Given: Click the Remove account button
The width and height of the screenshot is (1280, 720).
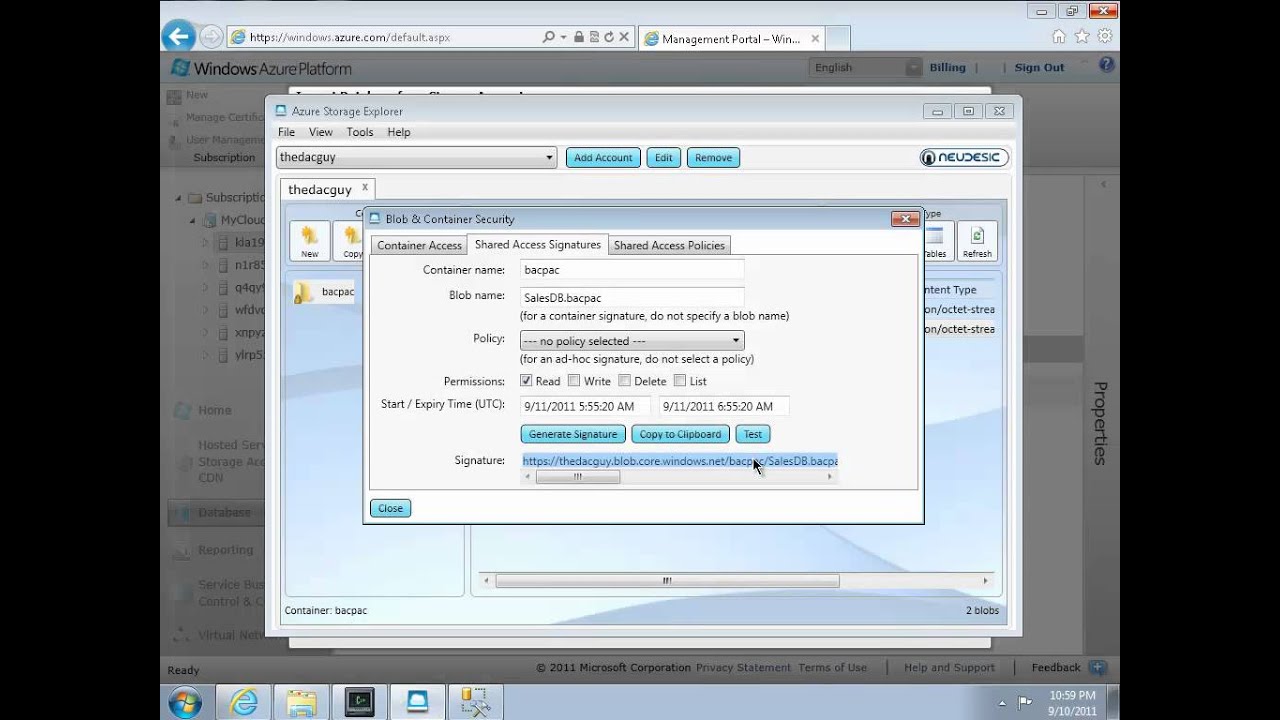Looking at the screenshot, I should tap(713, 157).
